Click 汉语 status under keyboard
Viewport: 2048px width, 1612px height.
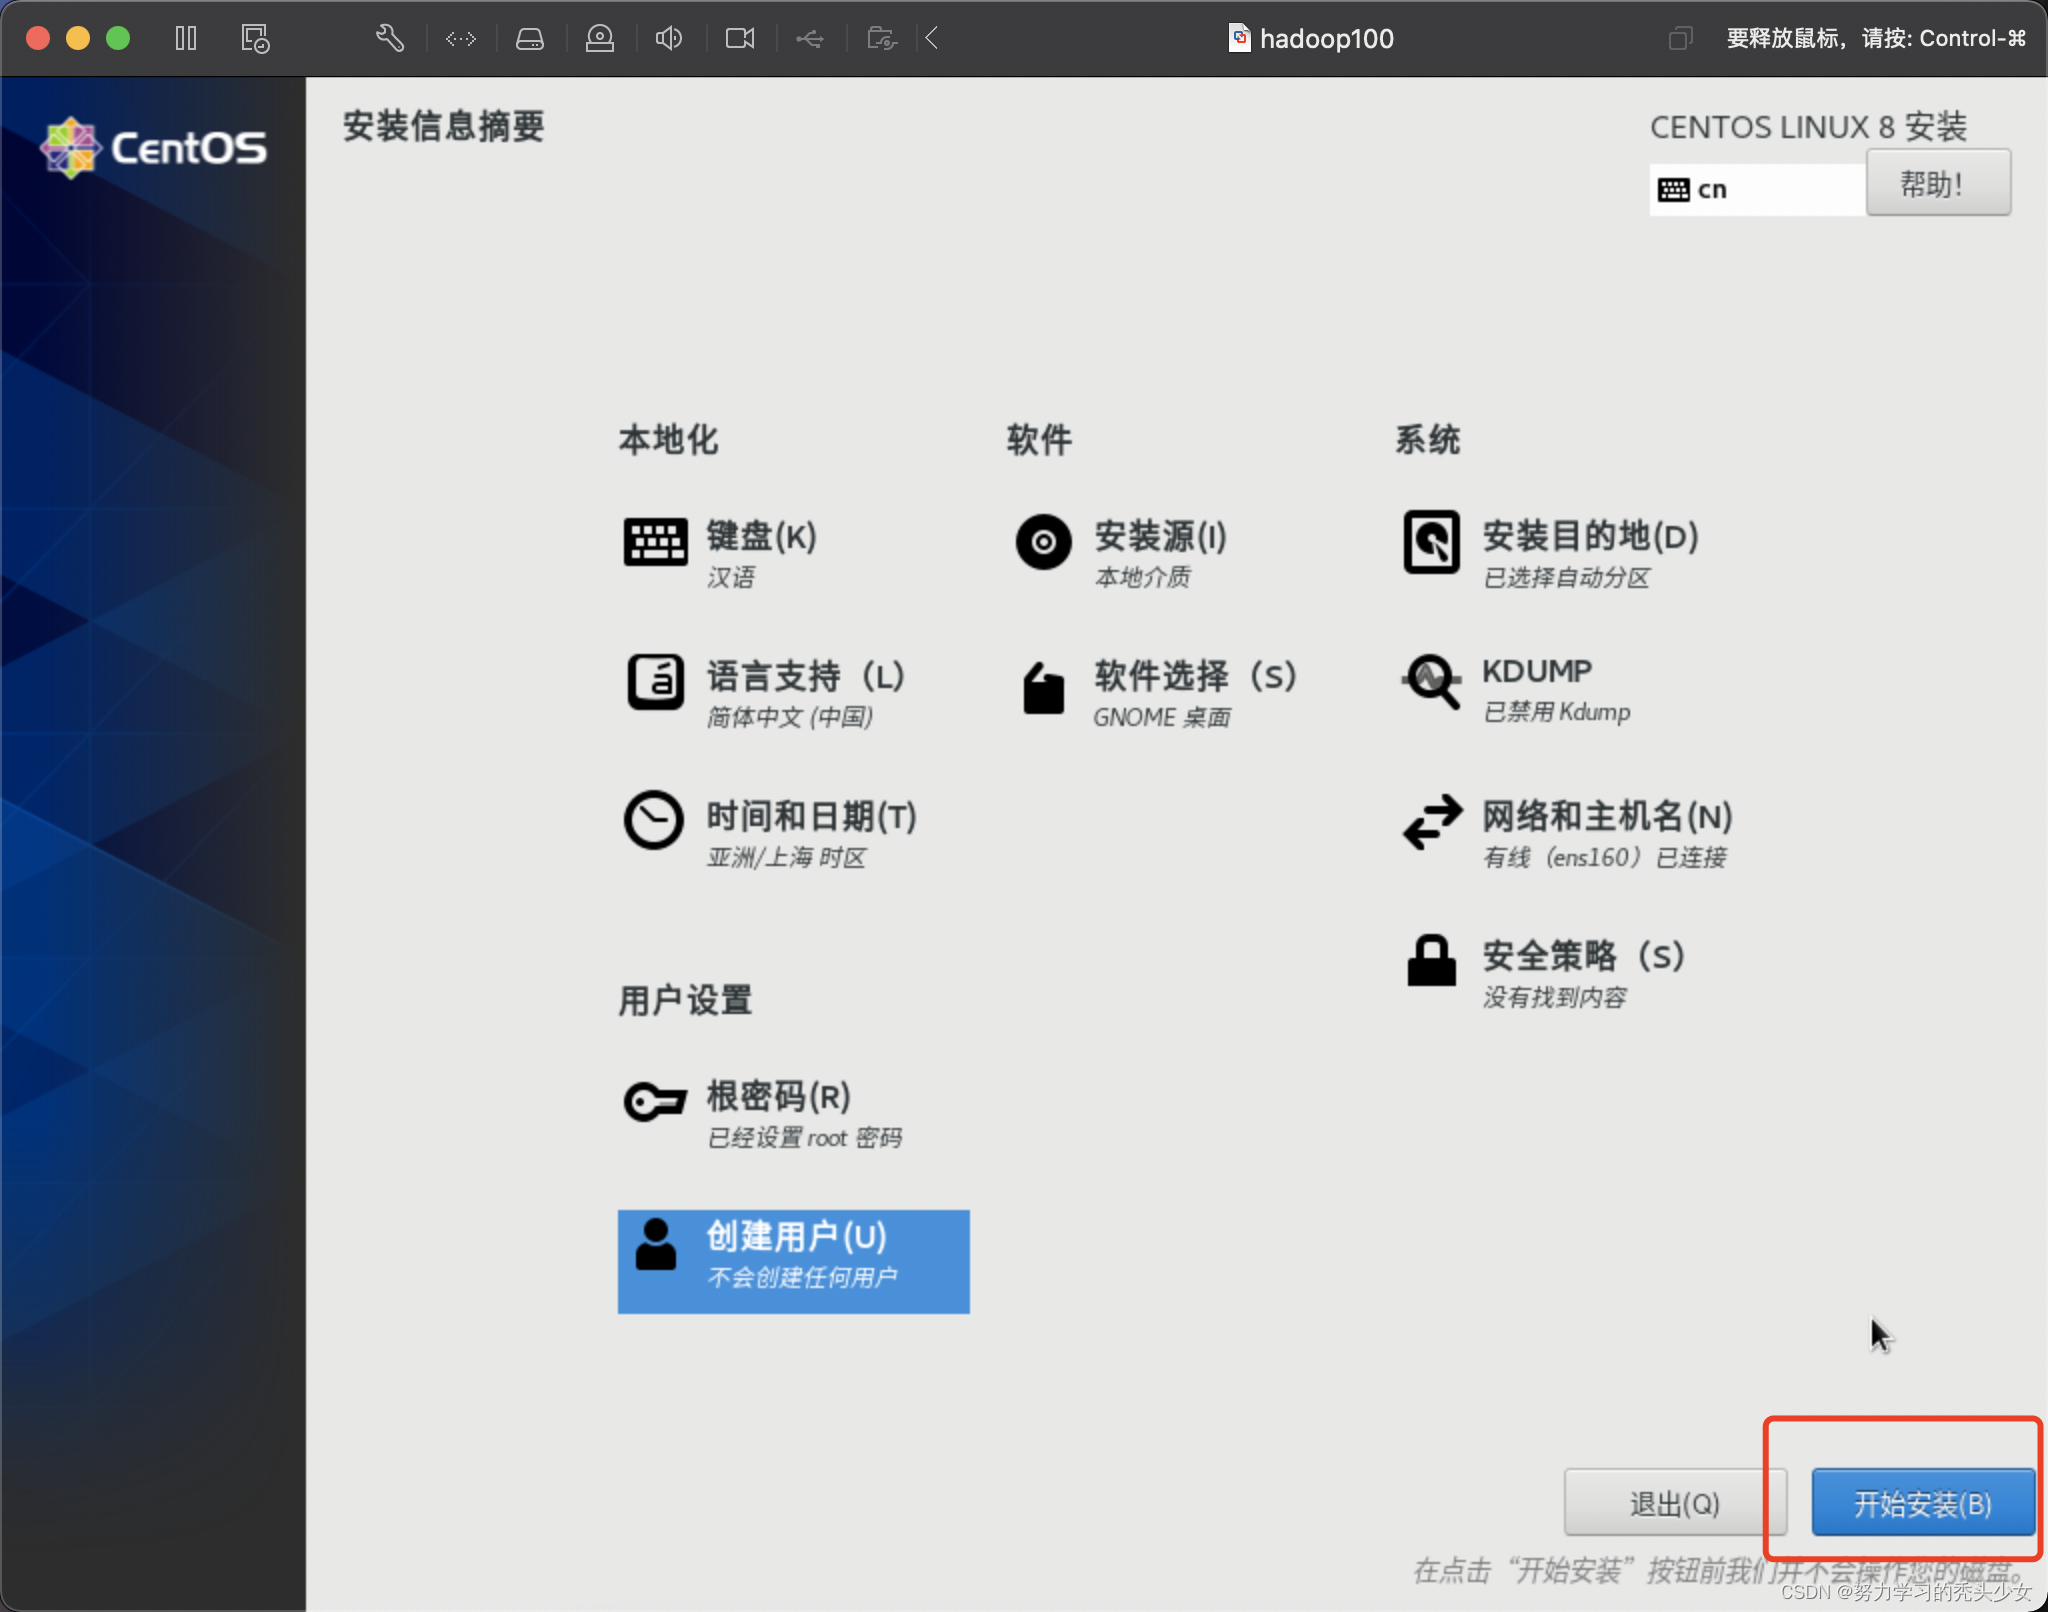click(x=731, y=577)
